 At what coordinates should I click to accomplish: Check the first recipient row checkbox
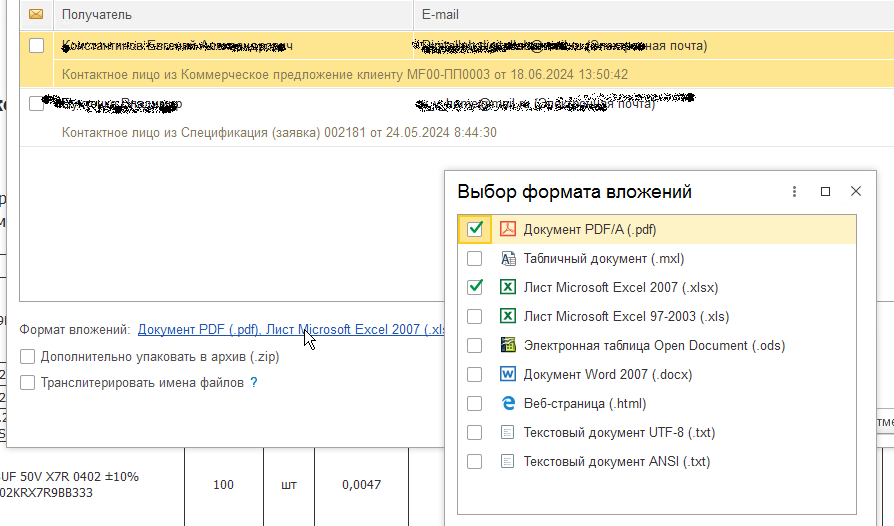pyautogui.click(x=37, y=46)
